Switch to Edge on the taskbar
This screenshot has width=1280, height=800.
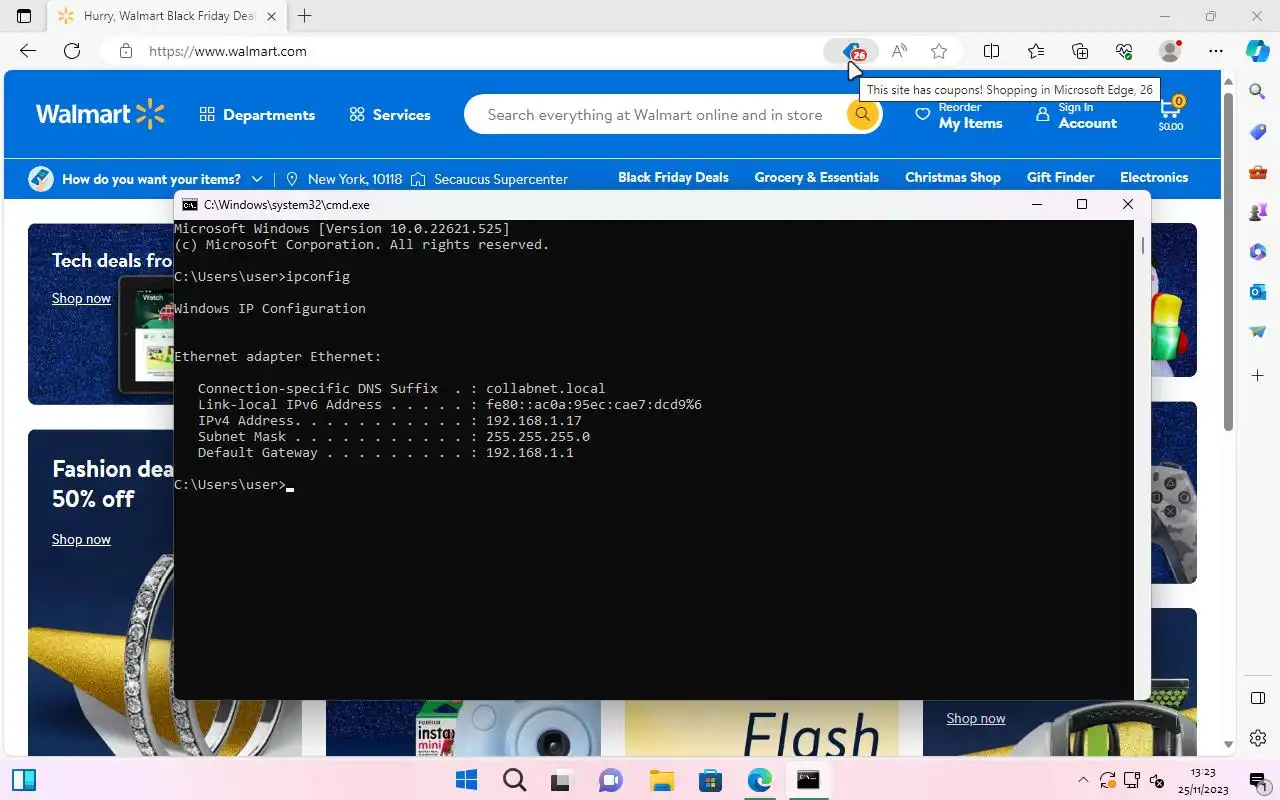[x=759, y=780]
